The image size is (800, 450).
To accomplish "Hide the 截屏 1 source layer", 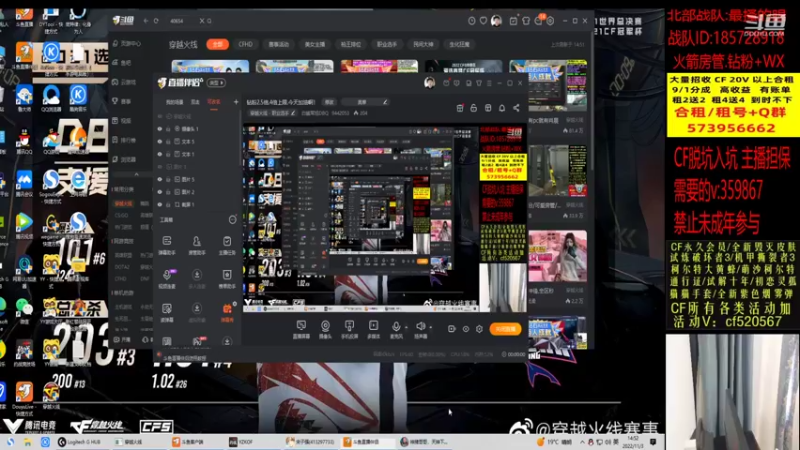I will coord(160,205).
